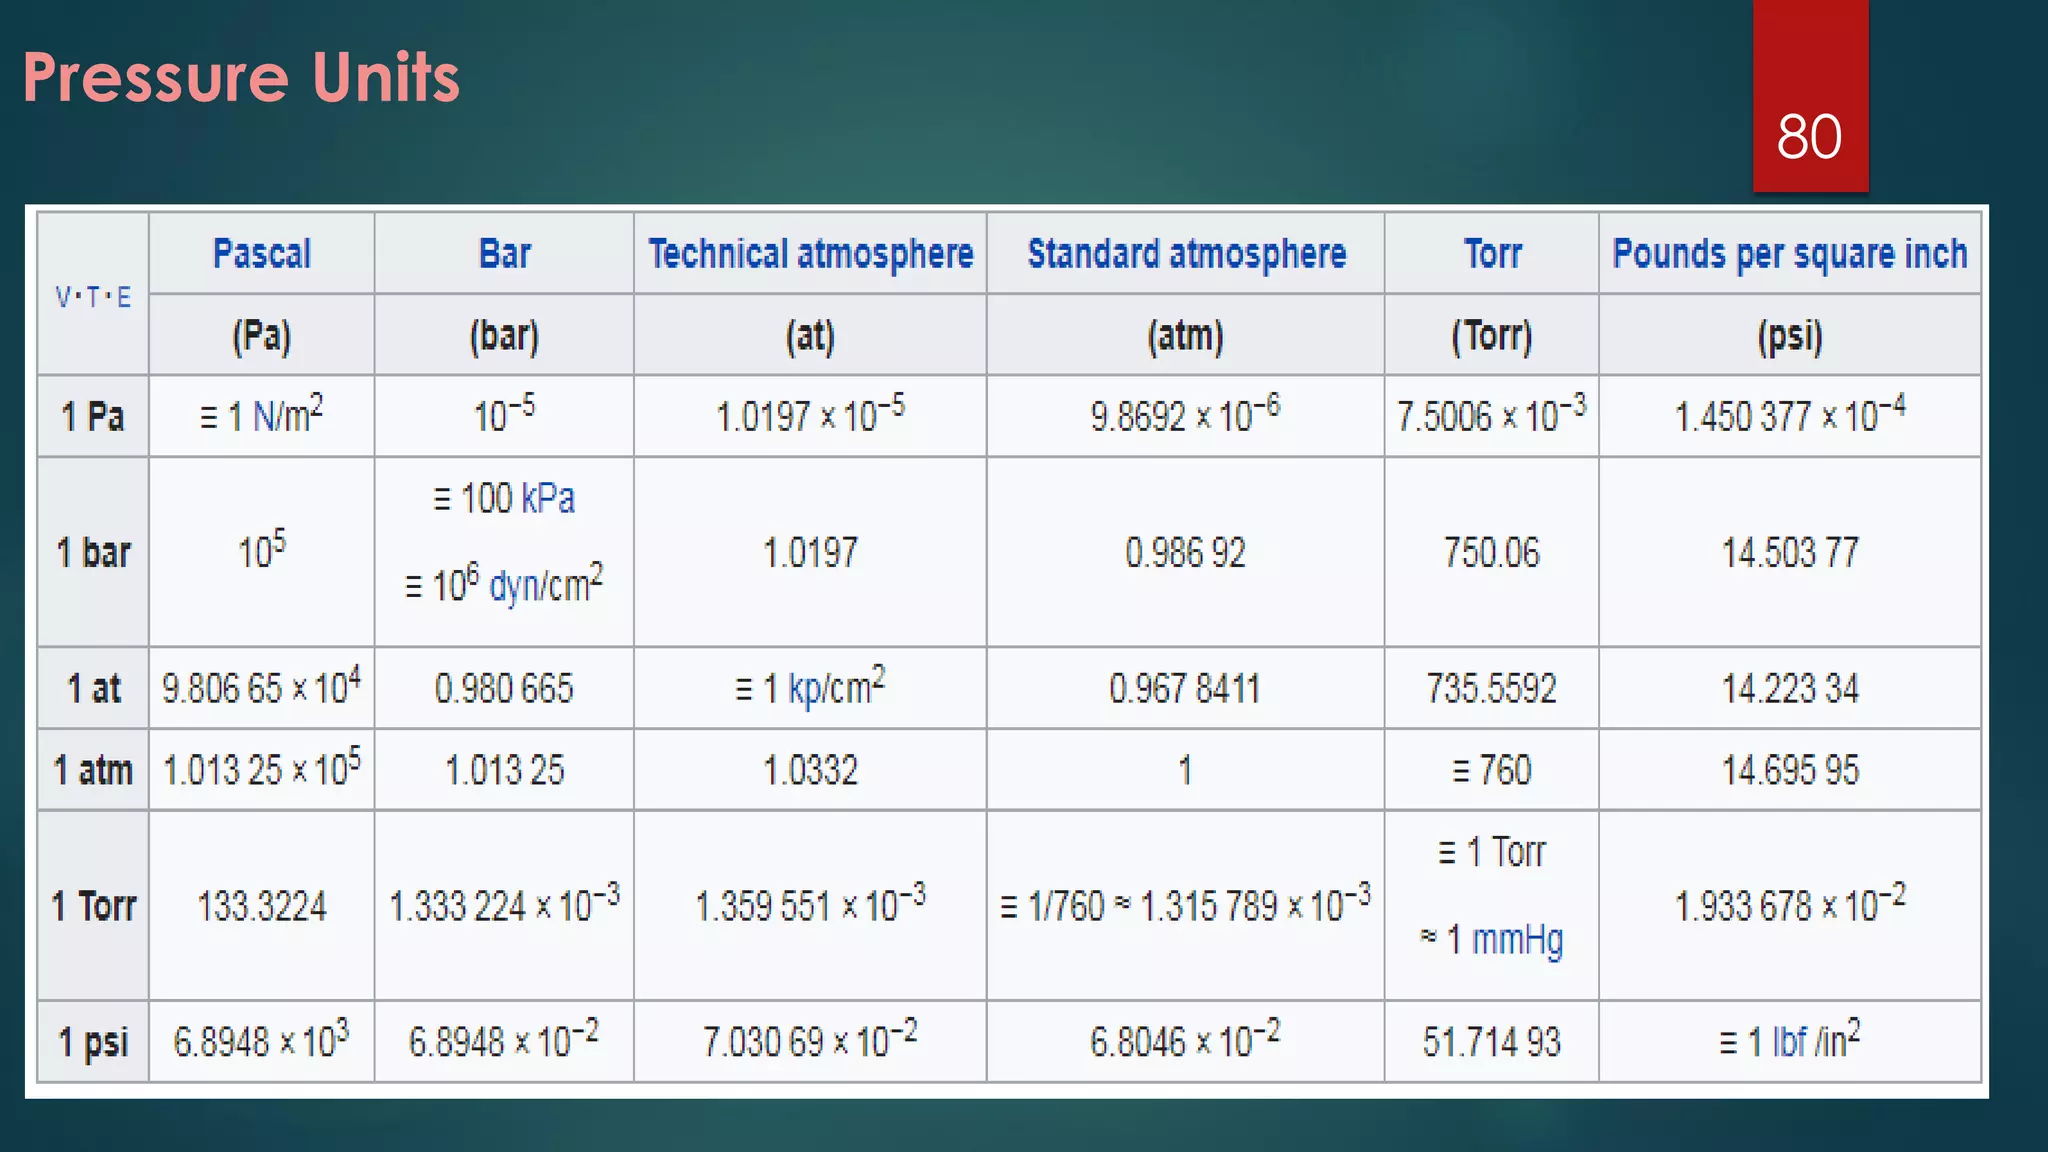The width and height of the screenshot is (2048, 1152).
Task: Select value 51.714 93
Action: 1492,1042
